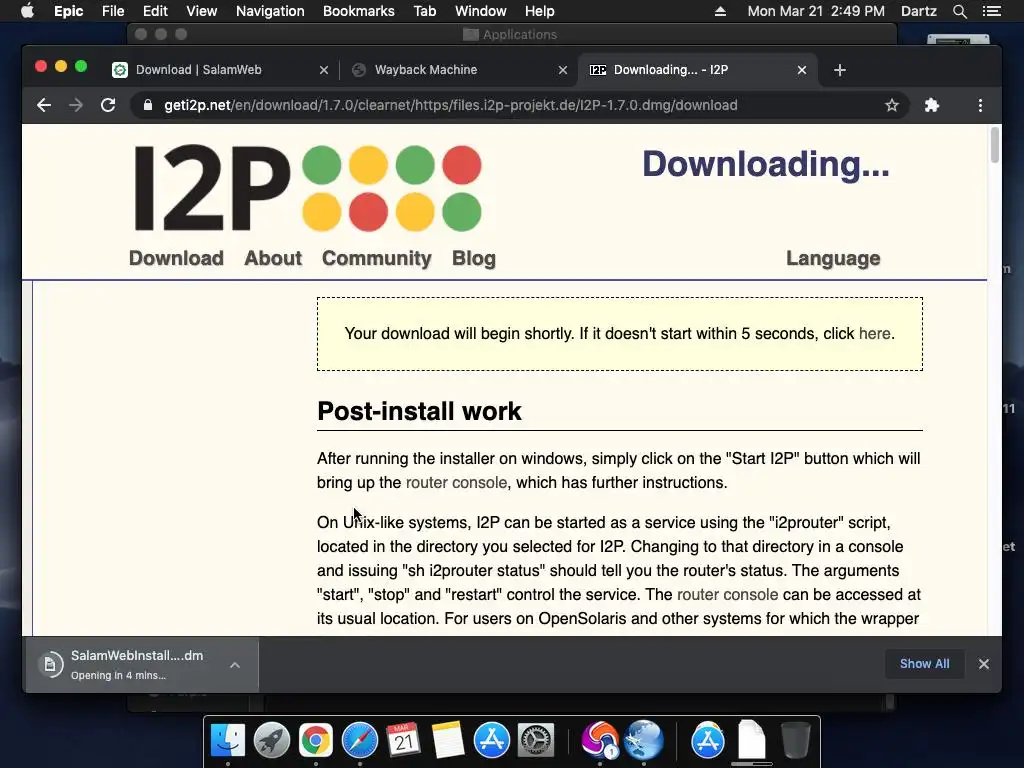
Task: Open the Navigation menu
Action: 270,11
